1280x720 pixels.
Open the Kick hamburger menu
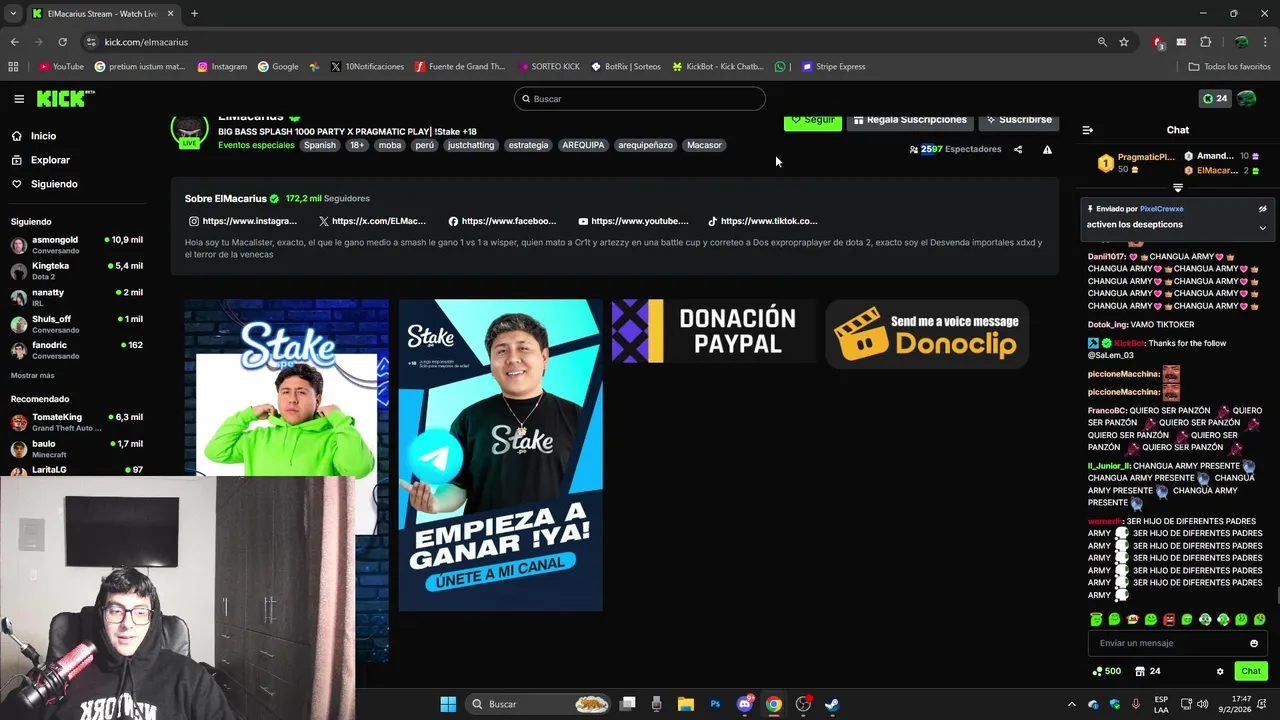pos(19,99)
